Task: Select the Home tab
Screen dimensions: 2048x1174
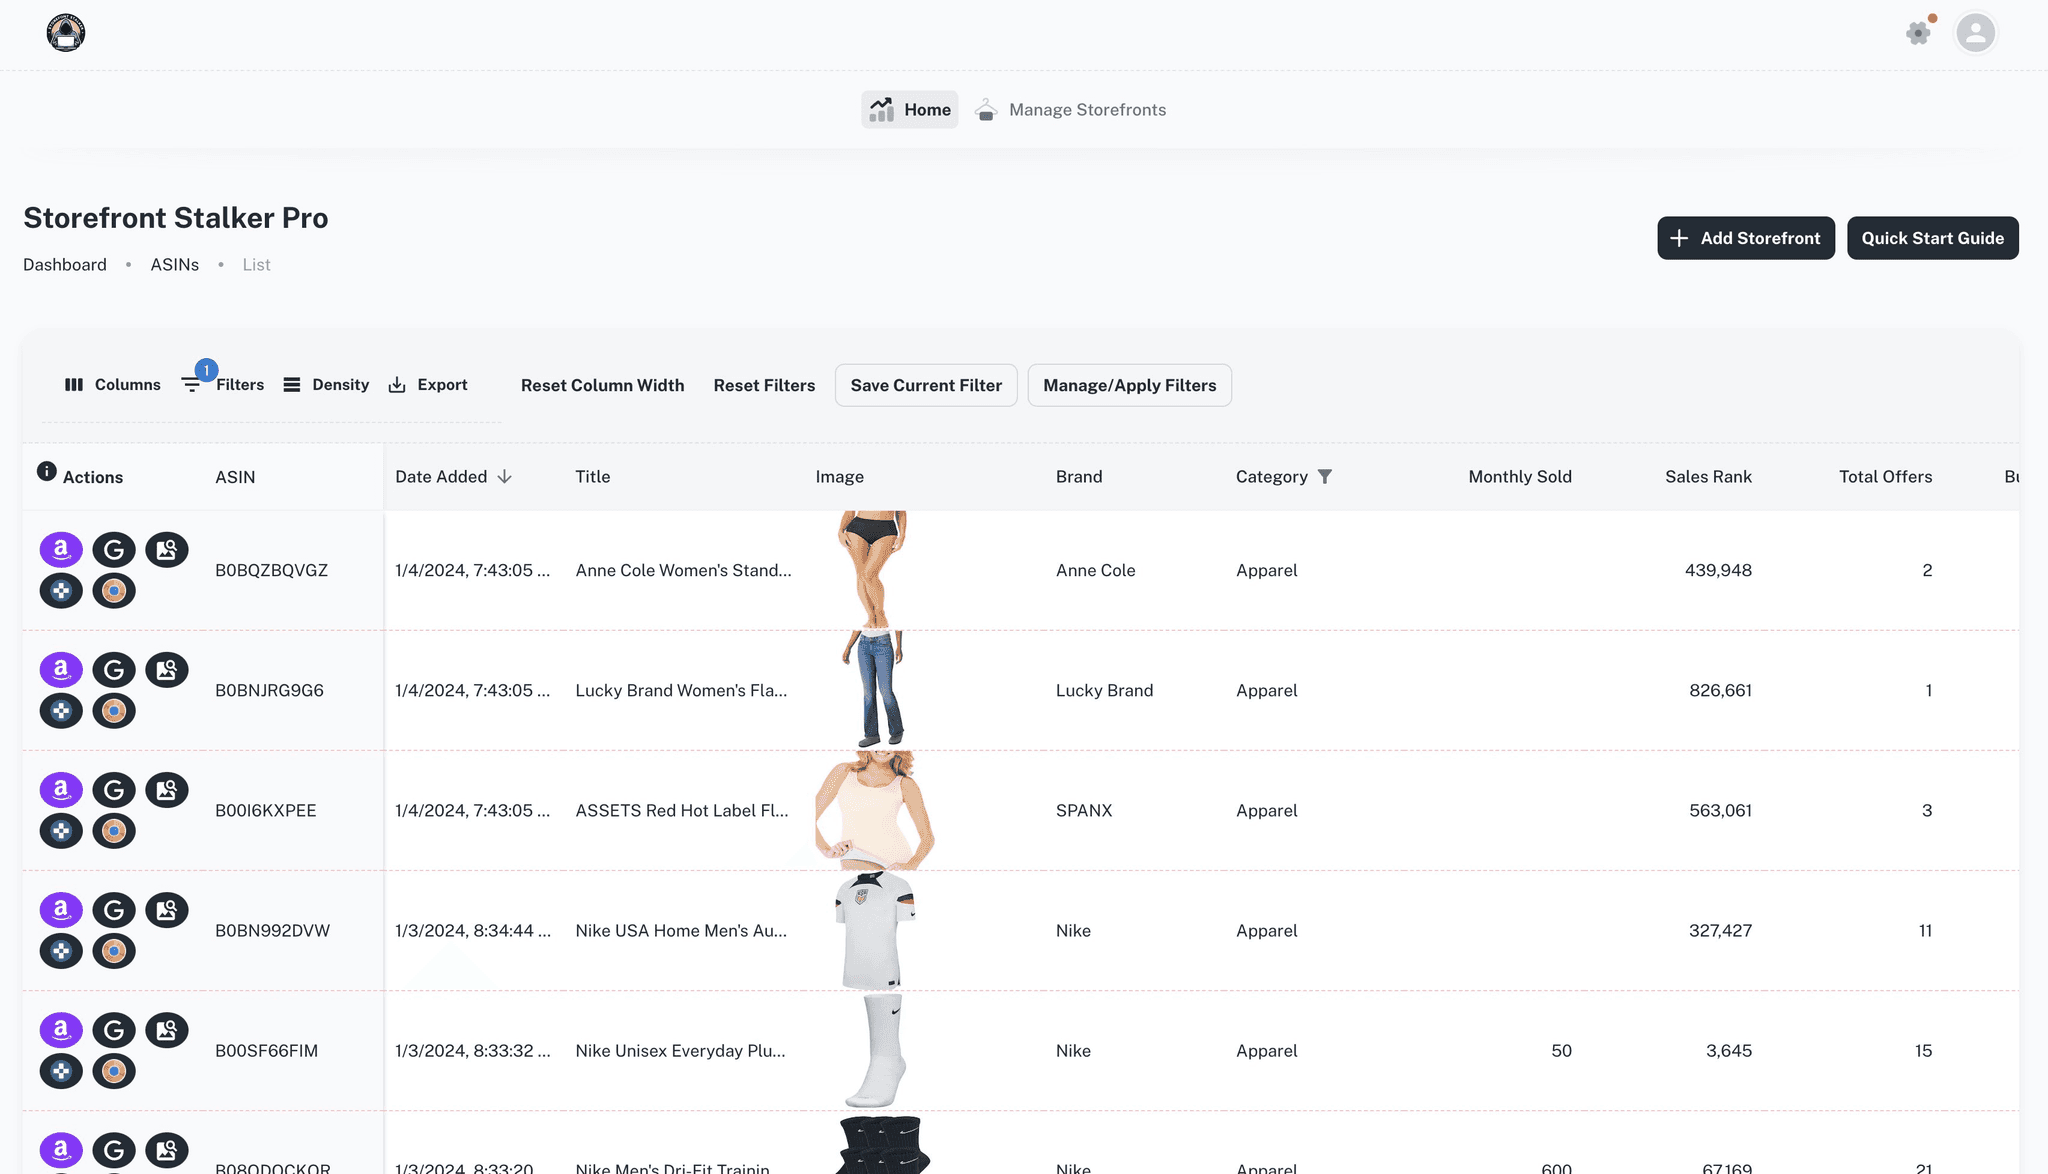Action: (x=910, y=109)
